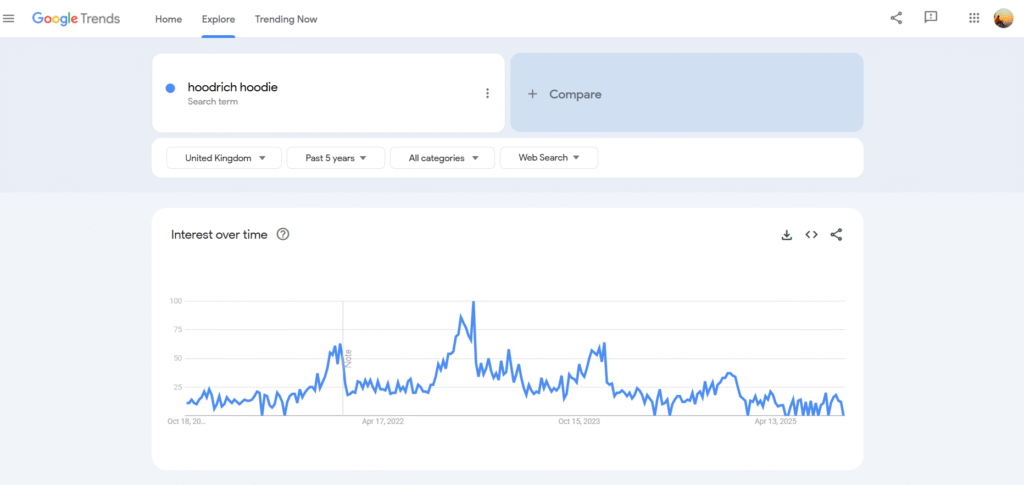Go to the Home tab
The width and height of the screenshot is (1024, 485).
point(169,19)
